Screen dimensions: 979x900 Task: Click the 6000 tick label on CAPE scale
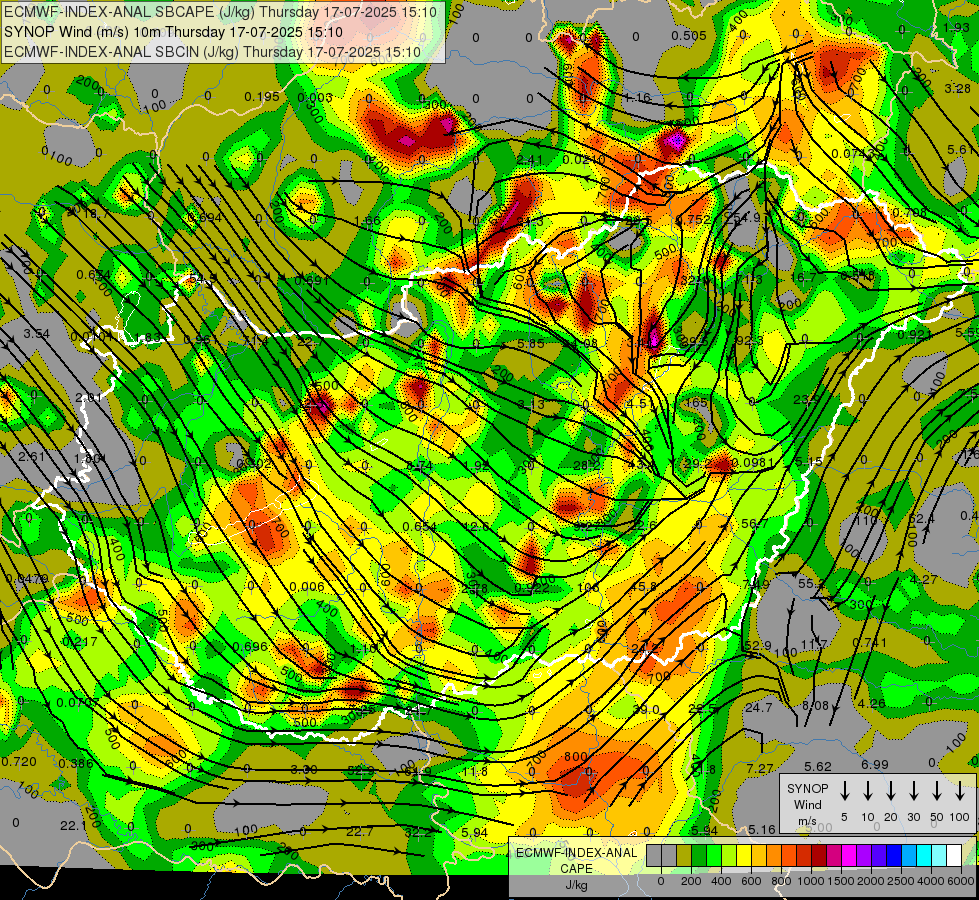pyautogui.click(x=961, y=881)
